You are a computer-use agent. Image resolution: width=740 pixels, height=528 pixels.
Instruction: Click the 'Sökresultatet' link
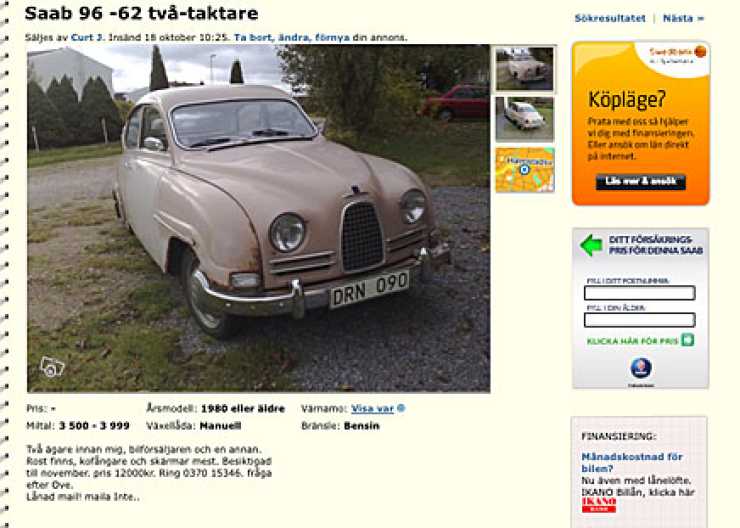click(610, 18)
